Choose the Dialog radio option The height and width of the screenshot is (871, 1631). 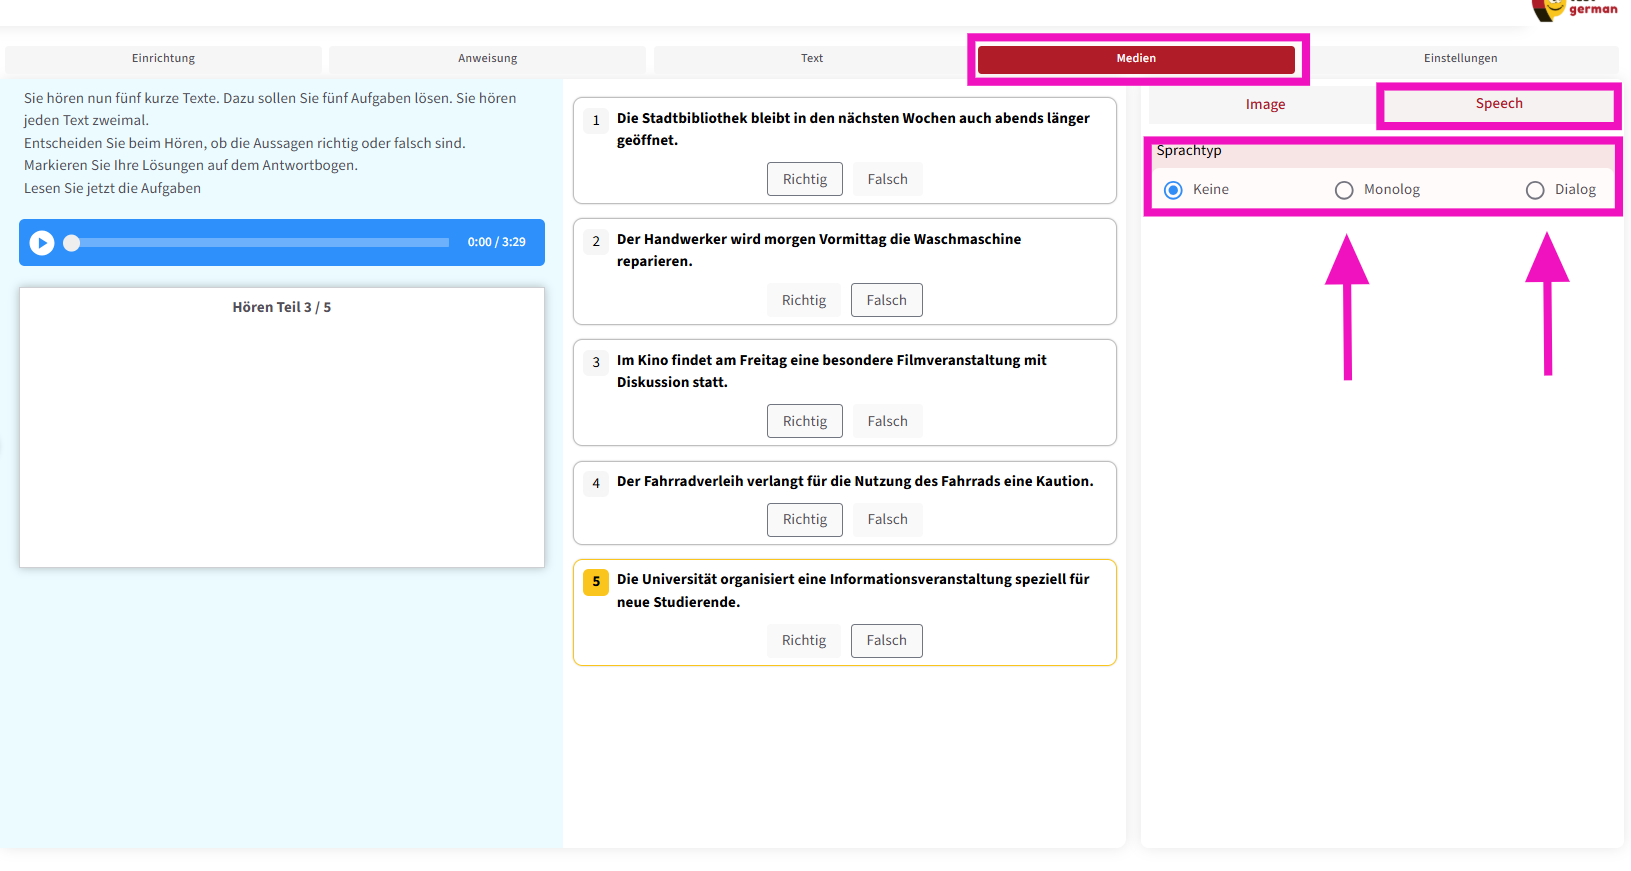(x=1535, y=190)
